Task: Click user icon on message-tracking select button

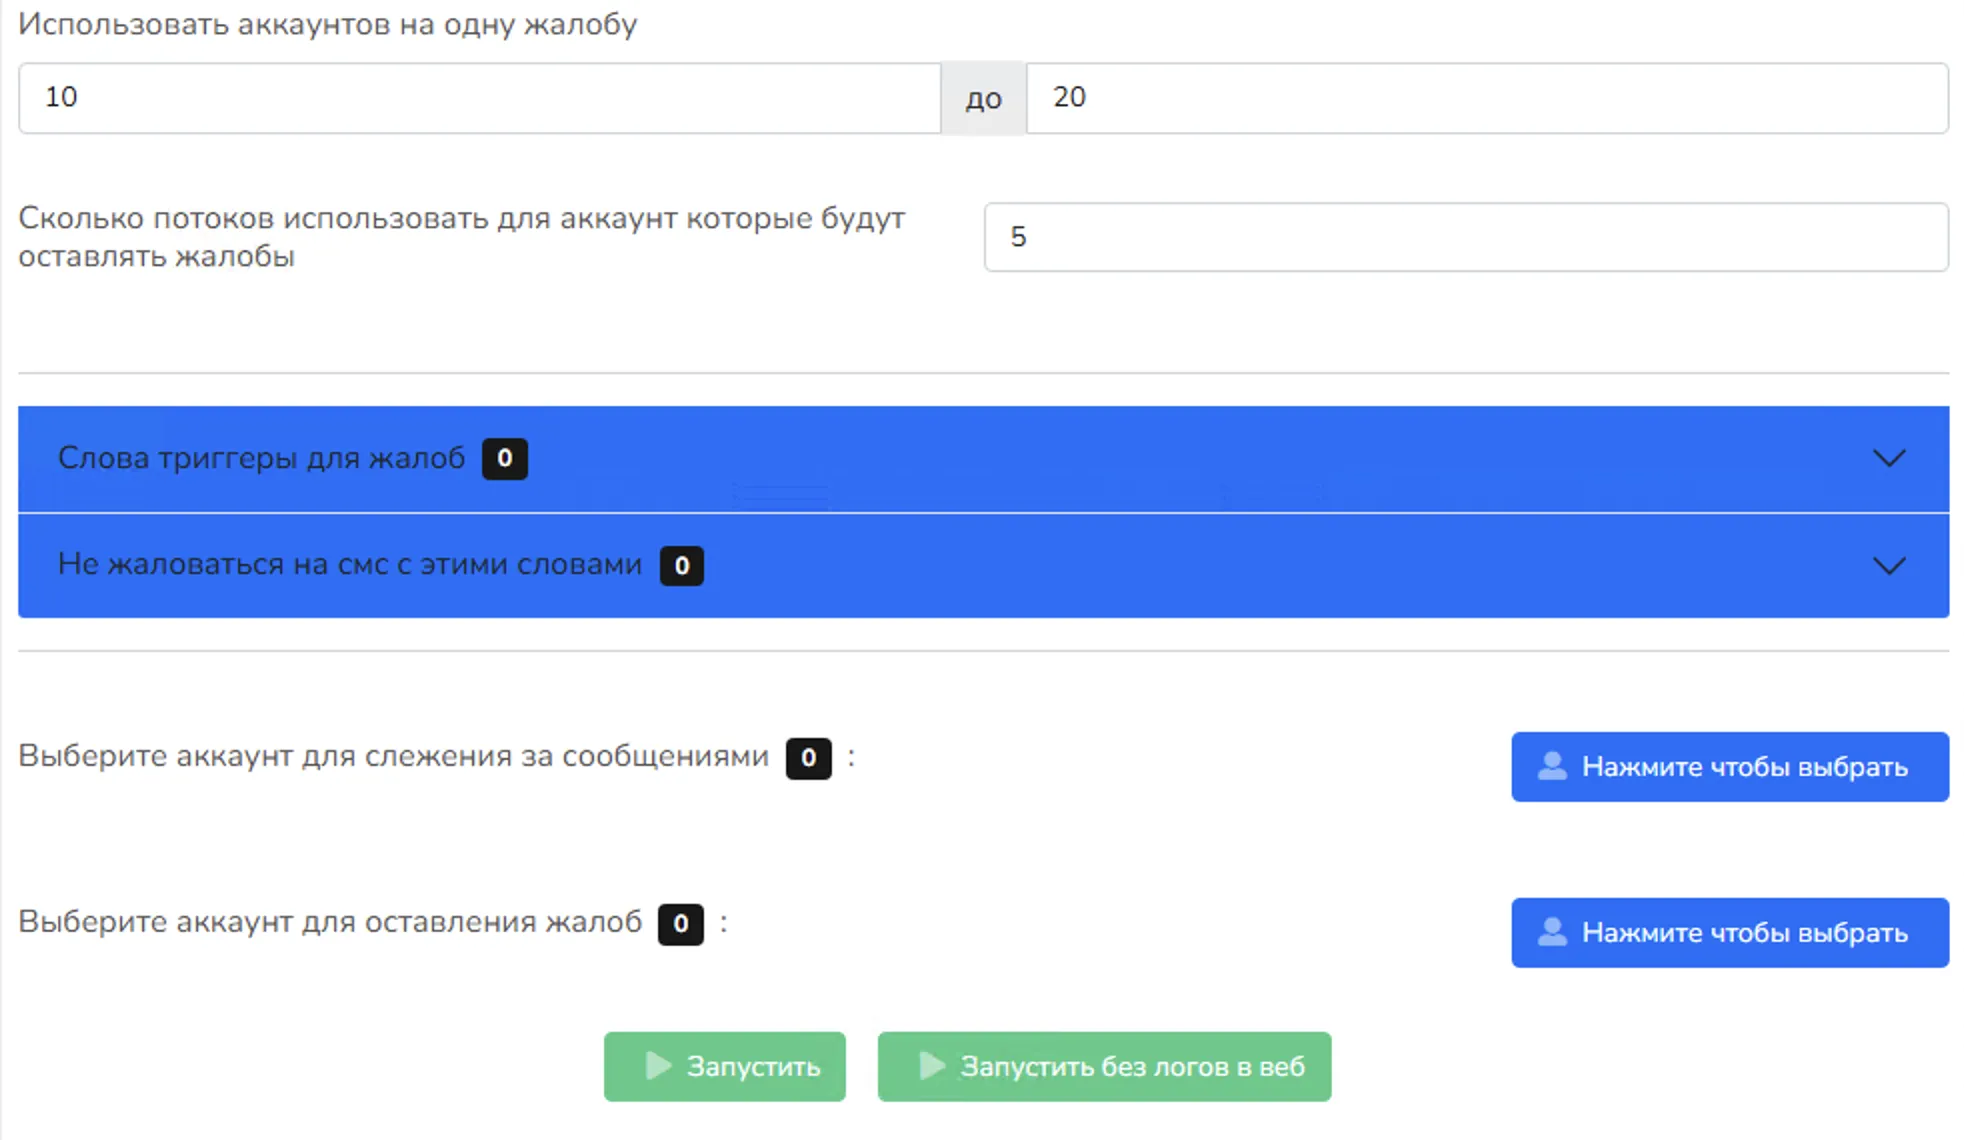Action: click(1551, 766)
